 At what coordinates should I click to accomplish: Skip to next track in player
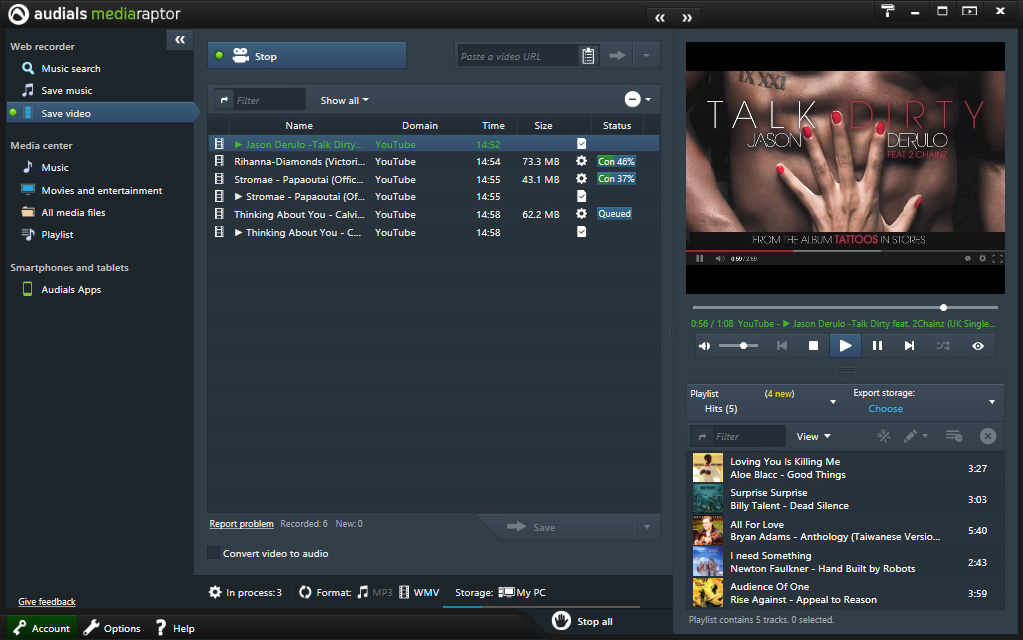pyautogui.click(x=909, y=346)
